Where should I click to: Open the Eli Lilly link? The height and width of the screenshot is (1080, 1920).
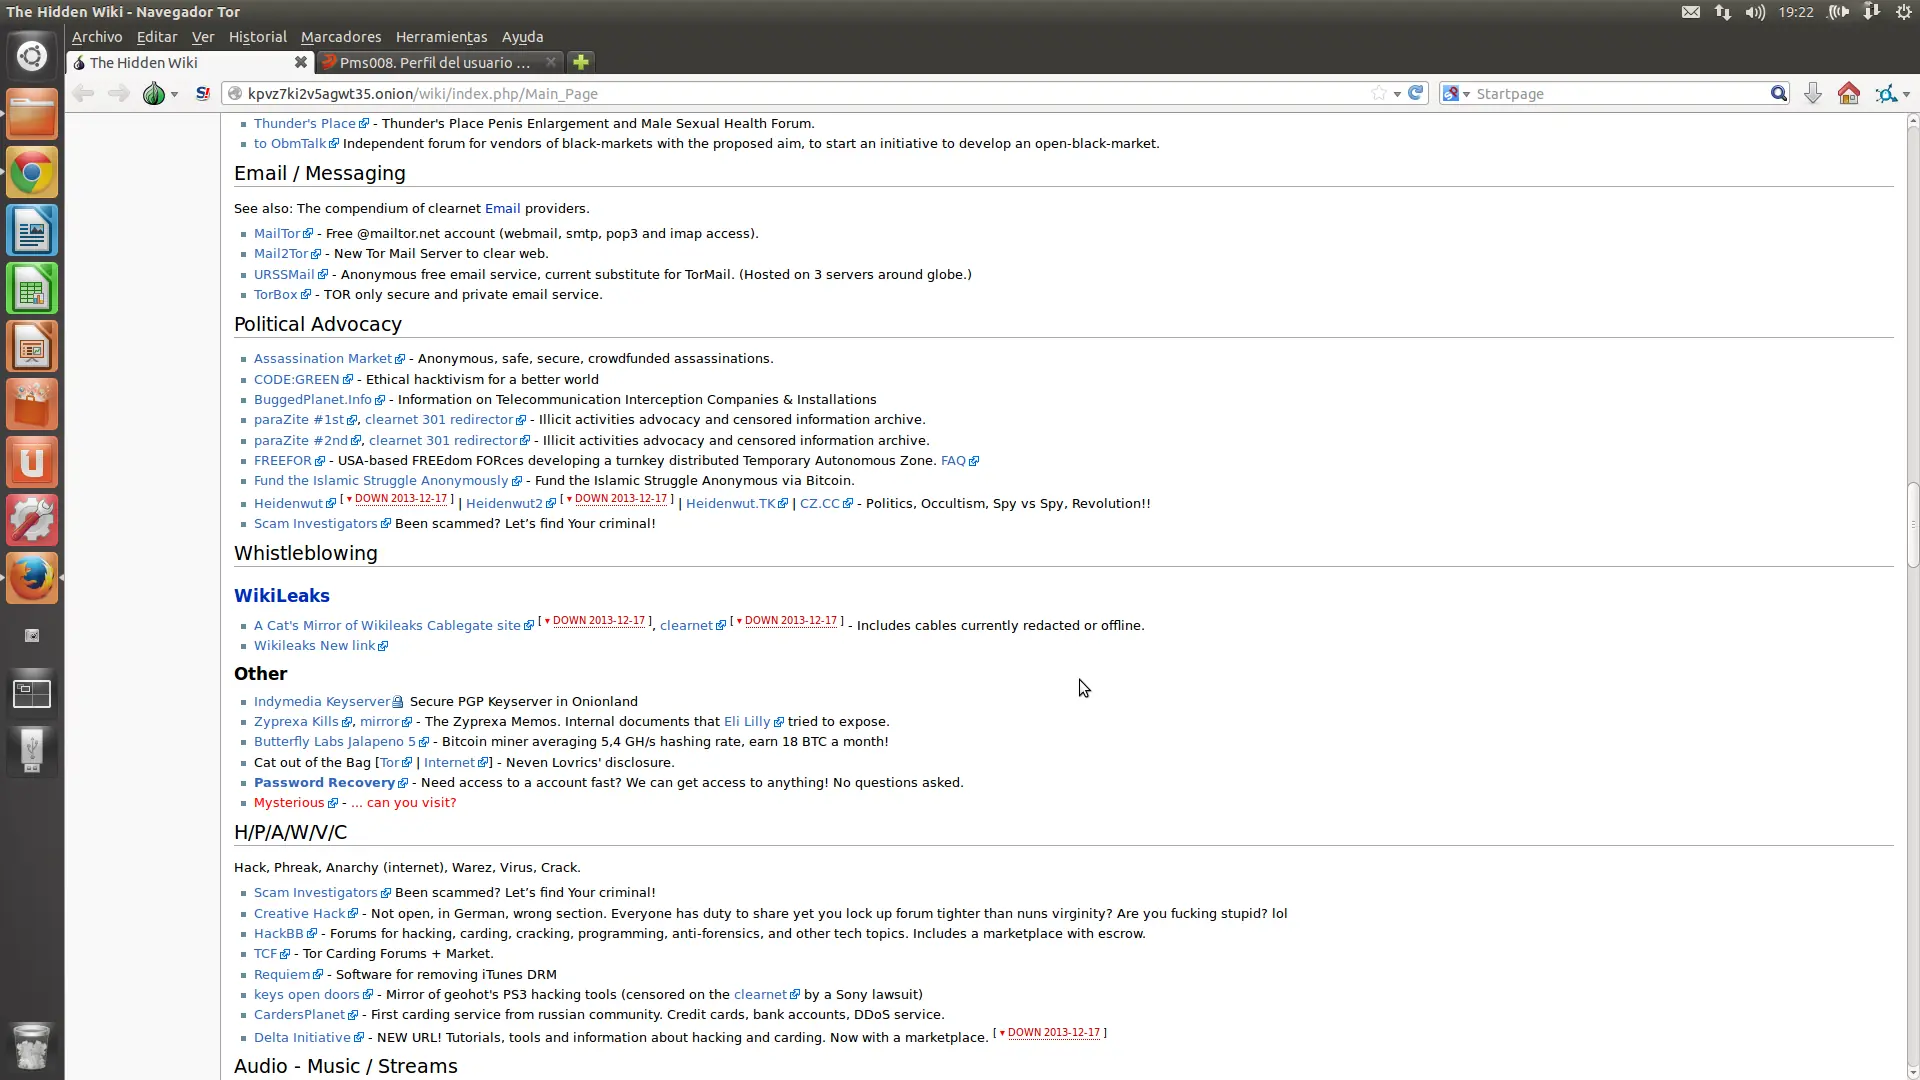pyautogui.click(x=747, y=721)
